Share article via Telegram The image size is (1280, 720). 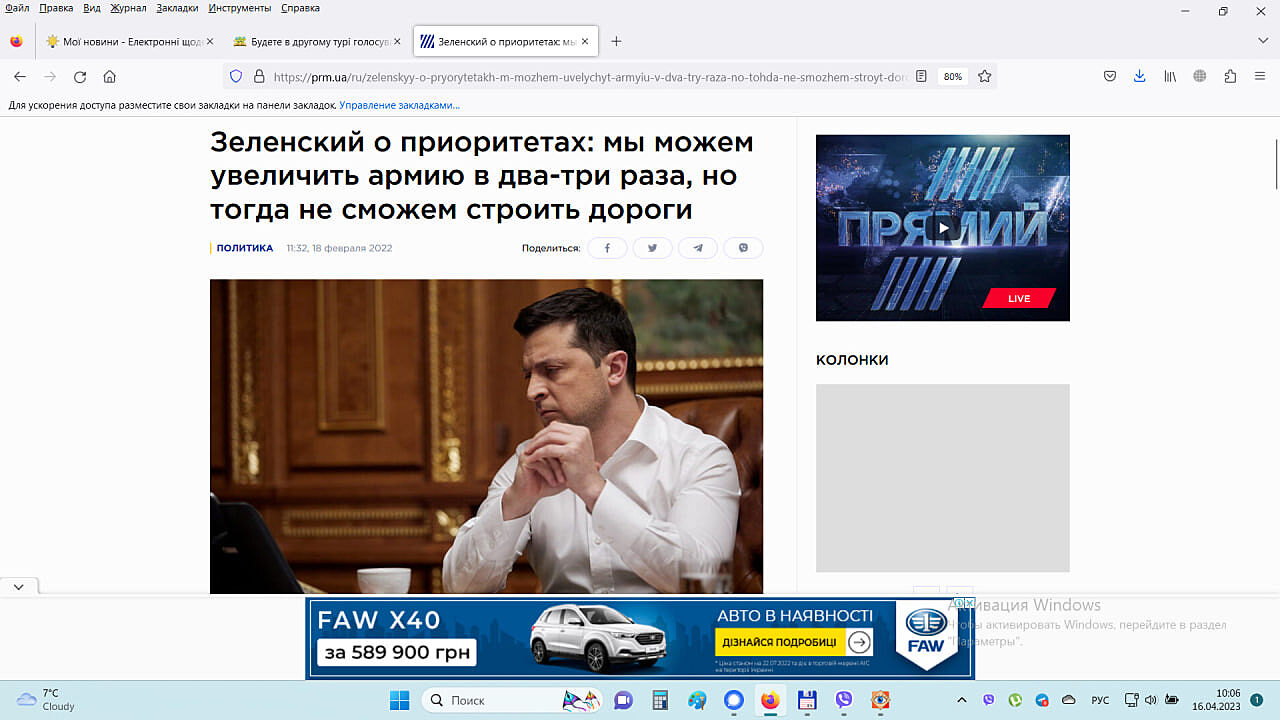click(698, 248)
